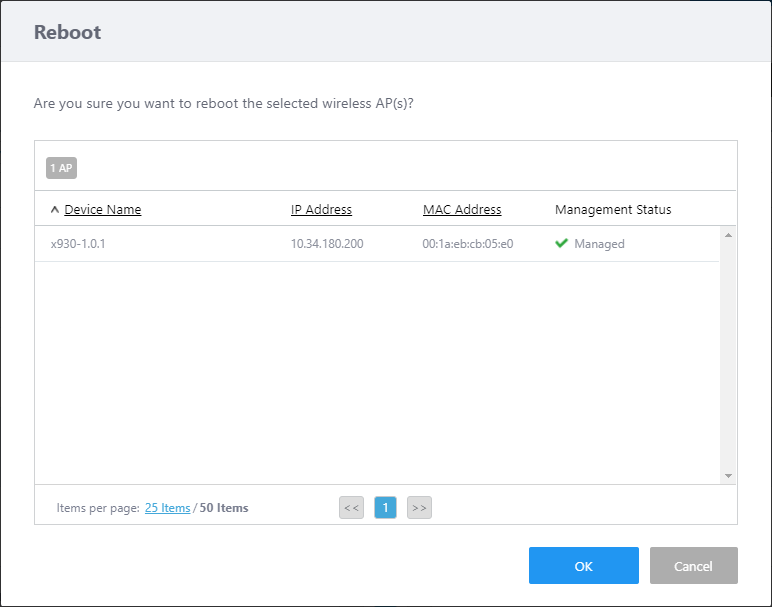The height and width of the screenshot is (607, 772).
Task: Choose 50 Items per page
Action: [x=224, y=508]
